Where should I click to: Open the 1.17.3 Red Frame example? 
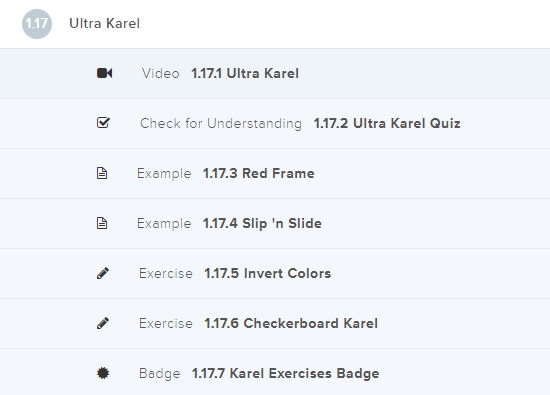coord(259,174)
